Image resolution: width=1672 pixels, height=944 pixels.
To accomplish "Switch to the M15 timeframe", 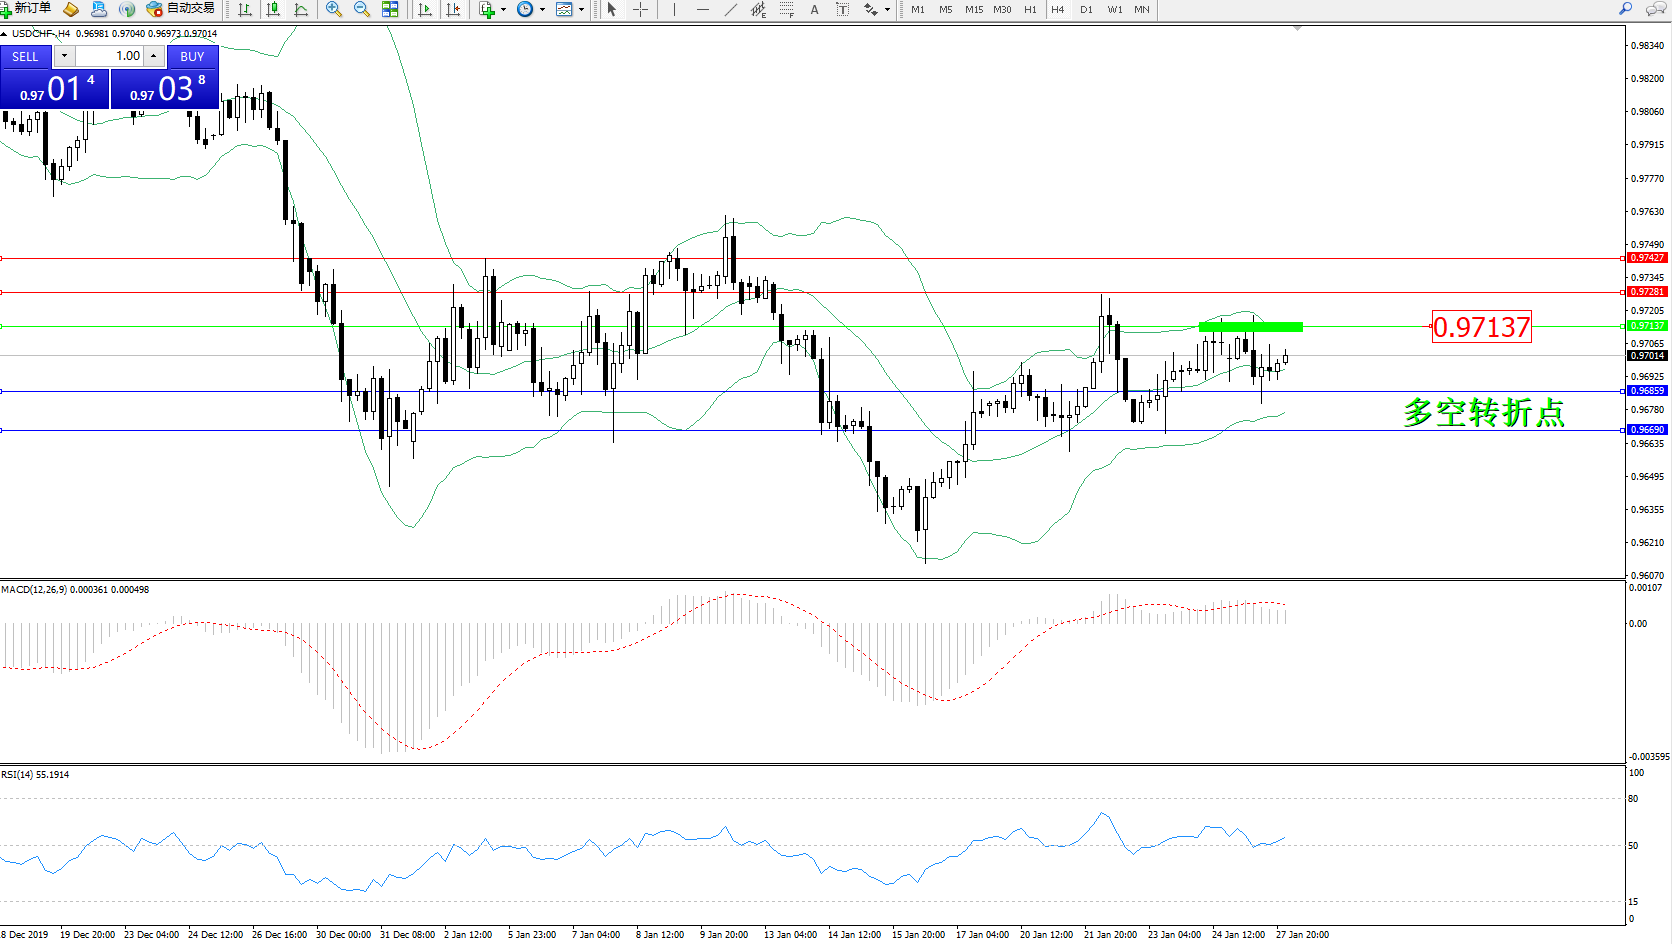I will pos(974,9).
